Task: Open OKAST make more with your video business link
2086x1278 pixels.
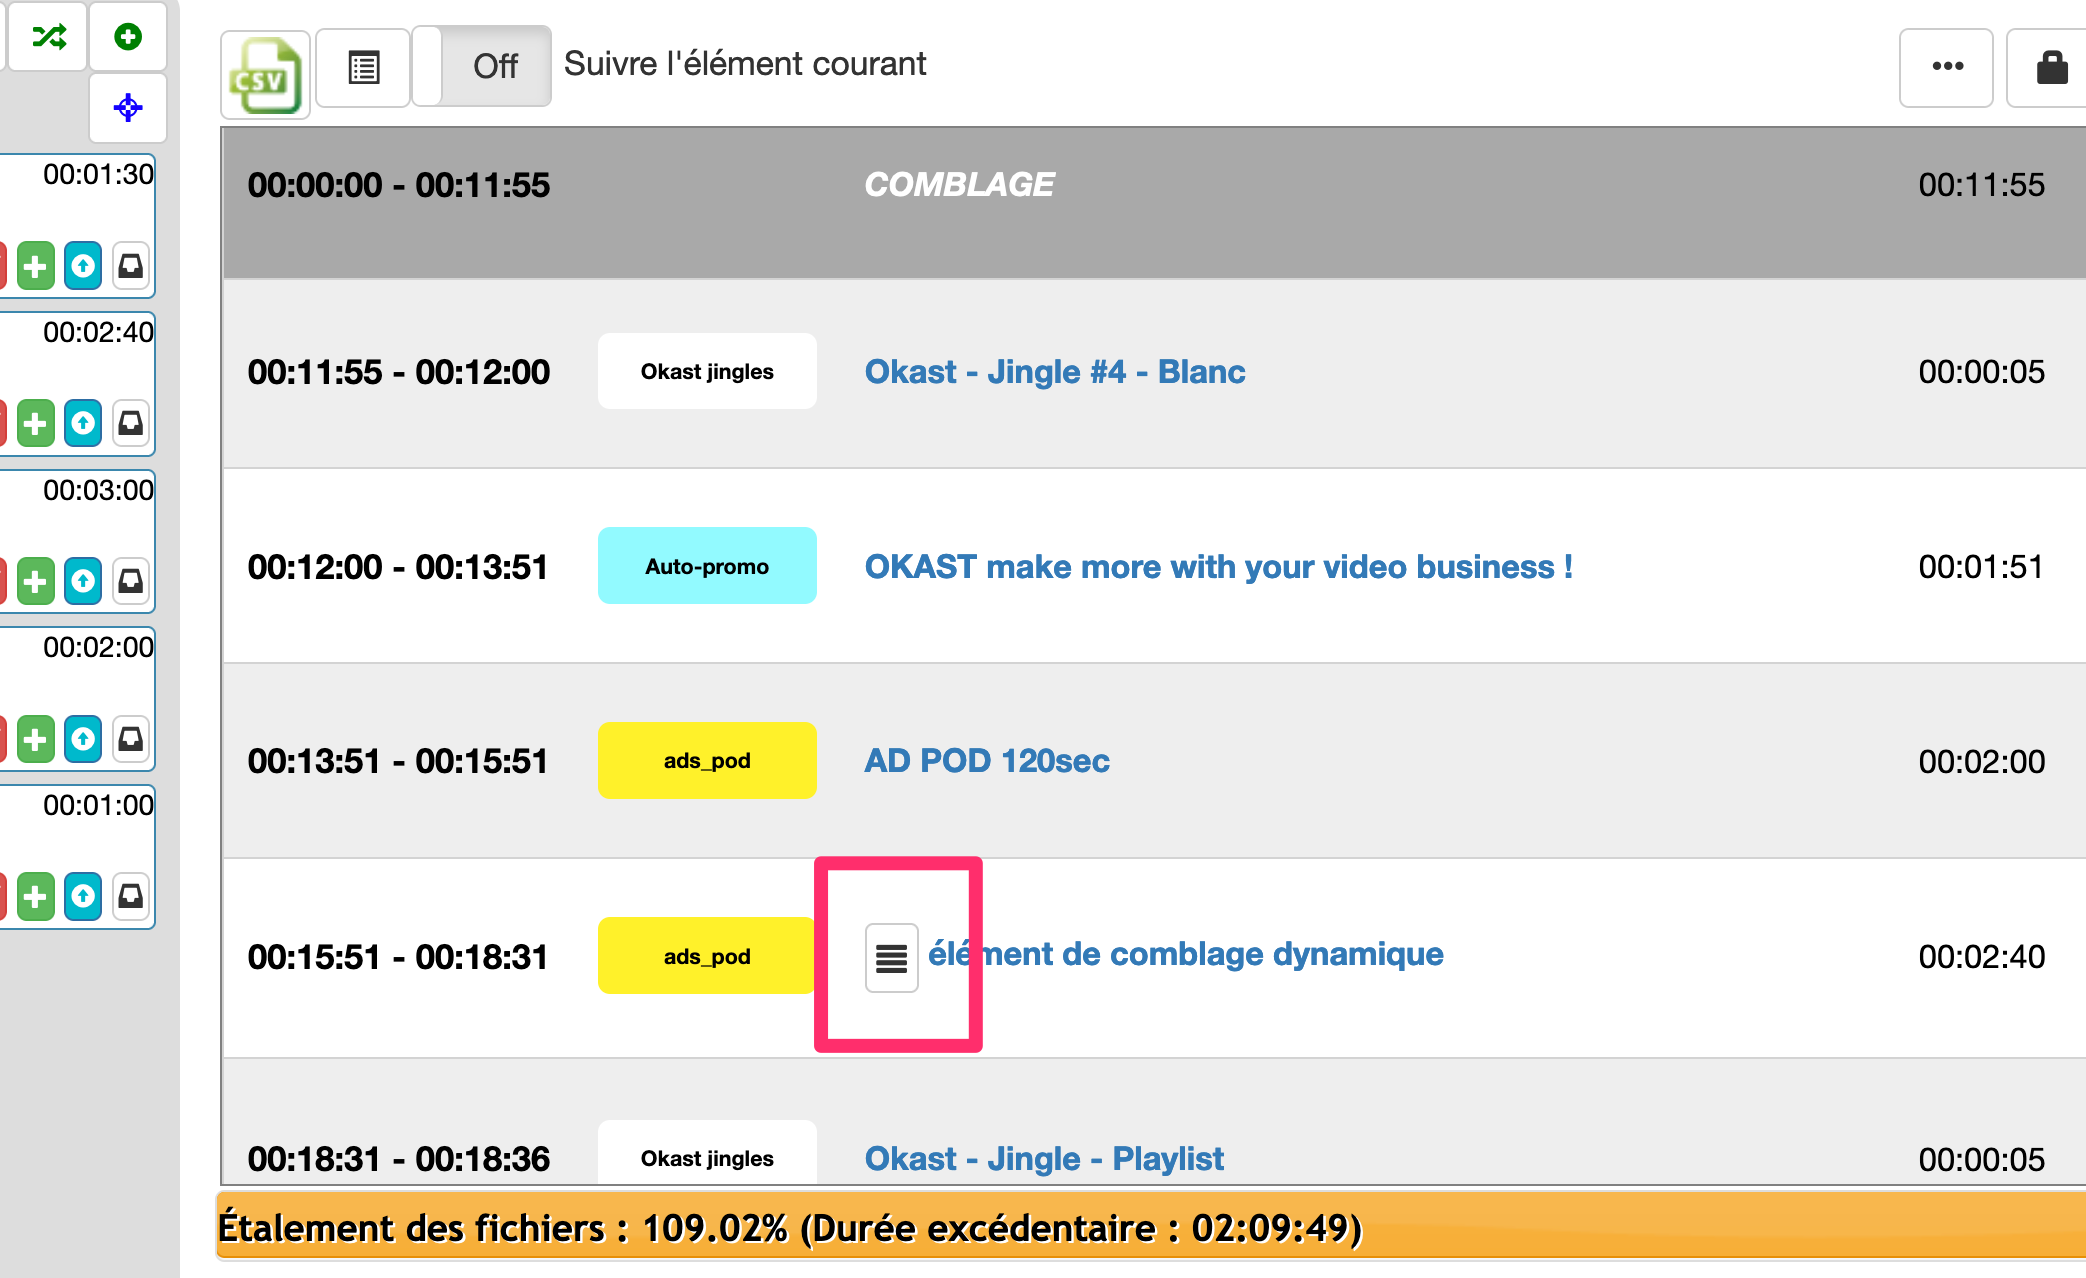Action: point(1217,567)
